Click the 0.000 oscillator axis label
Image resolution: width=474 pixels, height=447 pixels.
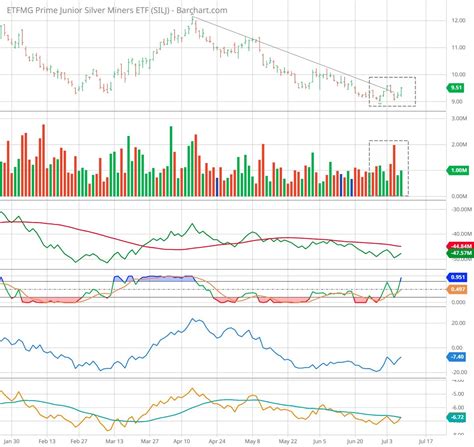point(458,302)
